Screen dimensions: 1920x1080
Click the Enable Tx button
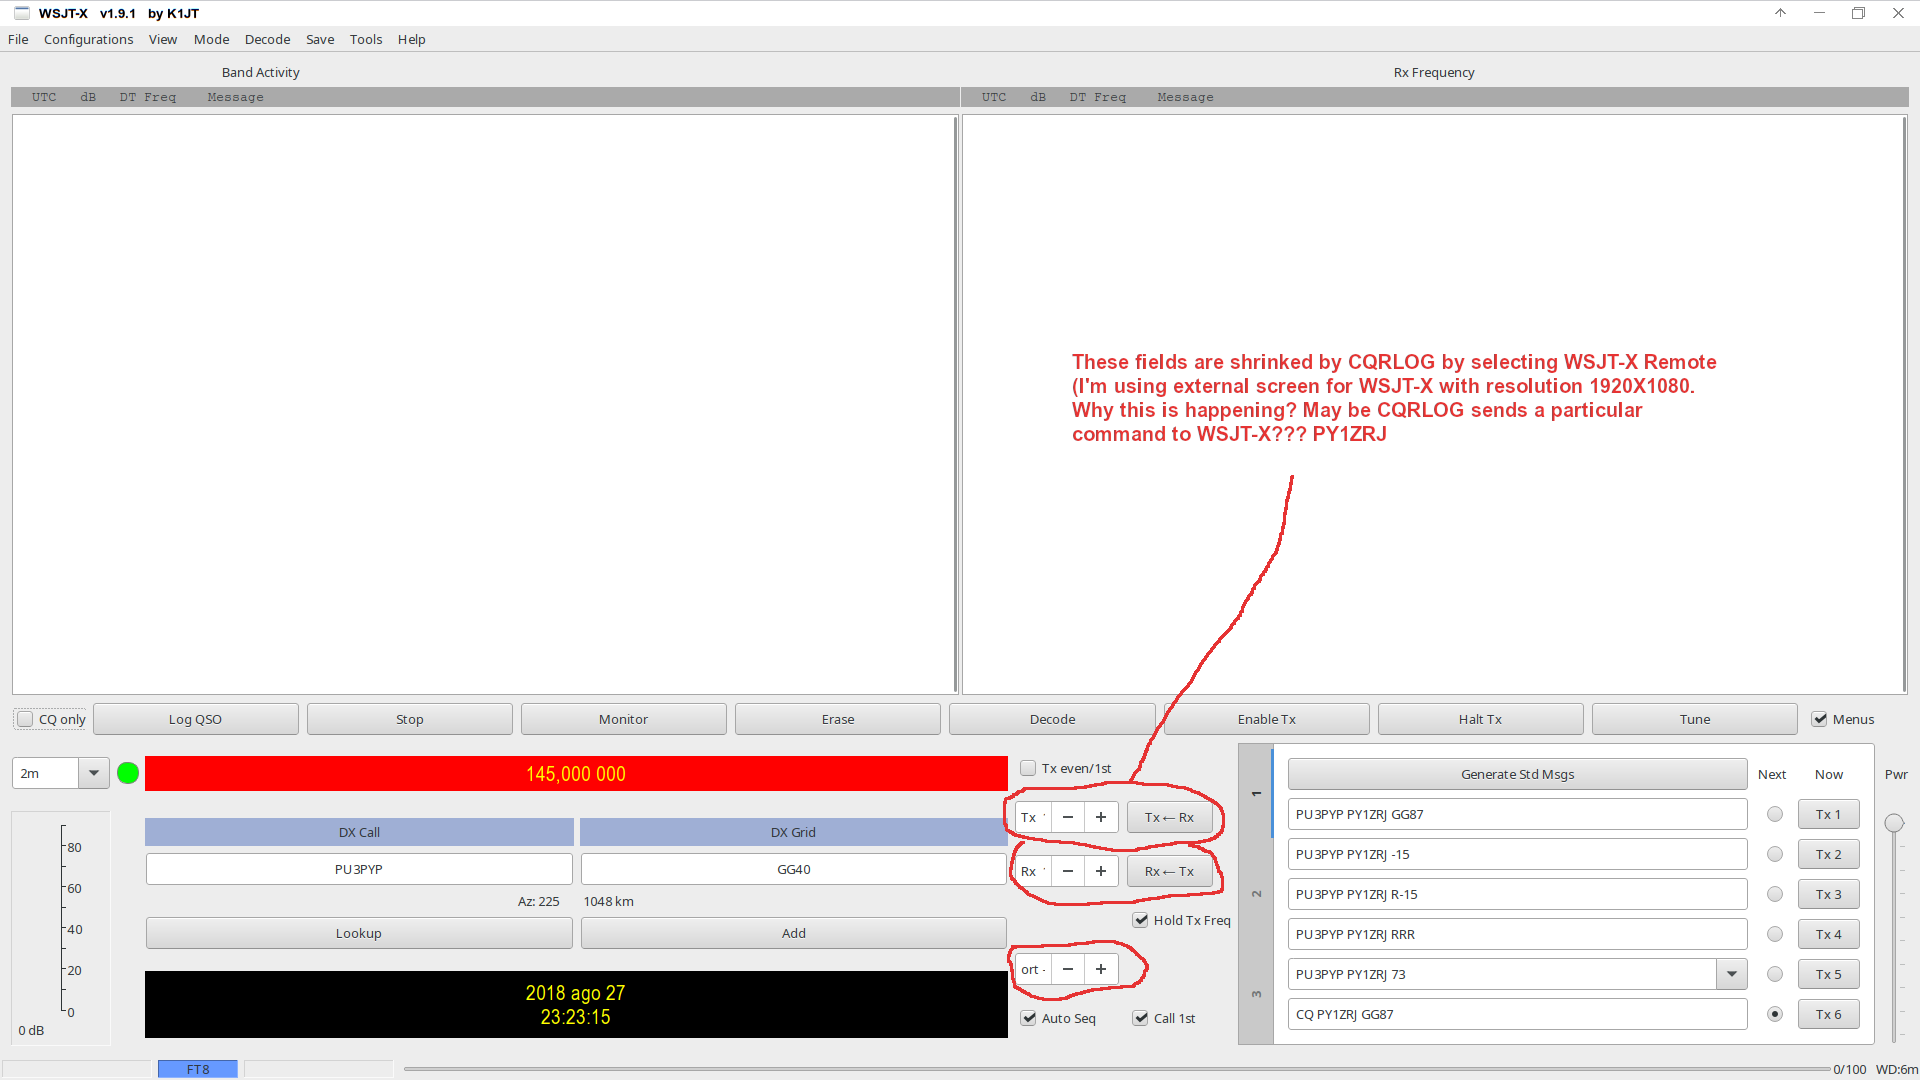(x=1266, y=719)
